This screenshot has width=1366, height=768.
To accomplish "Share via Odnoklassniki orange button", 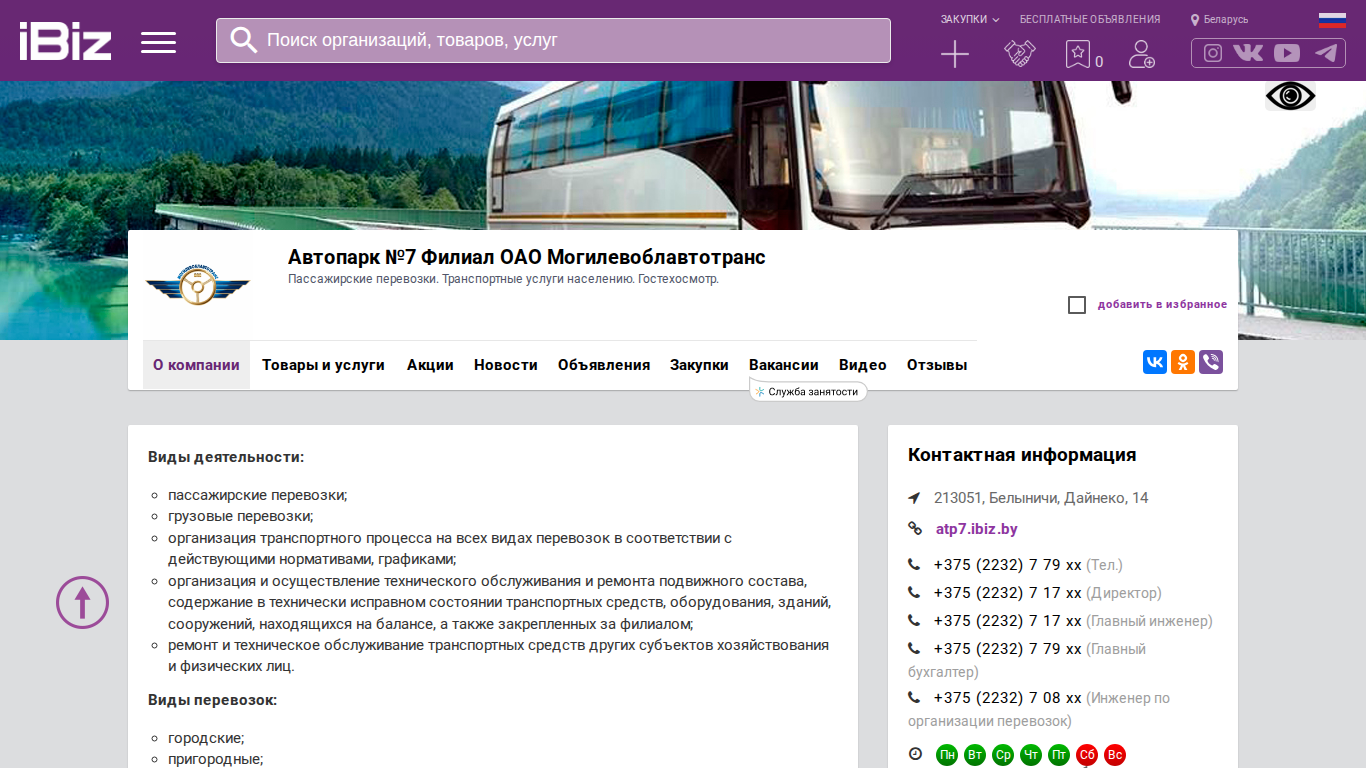I will coord(1183,362).
